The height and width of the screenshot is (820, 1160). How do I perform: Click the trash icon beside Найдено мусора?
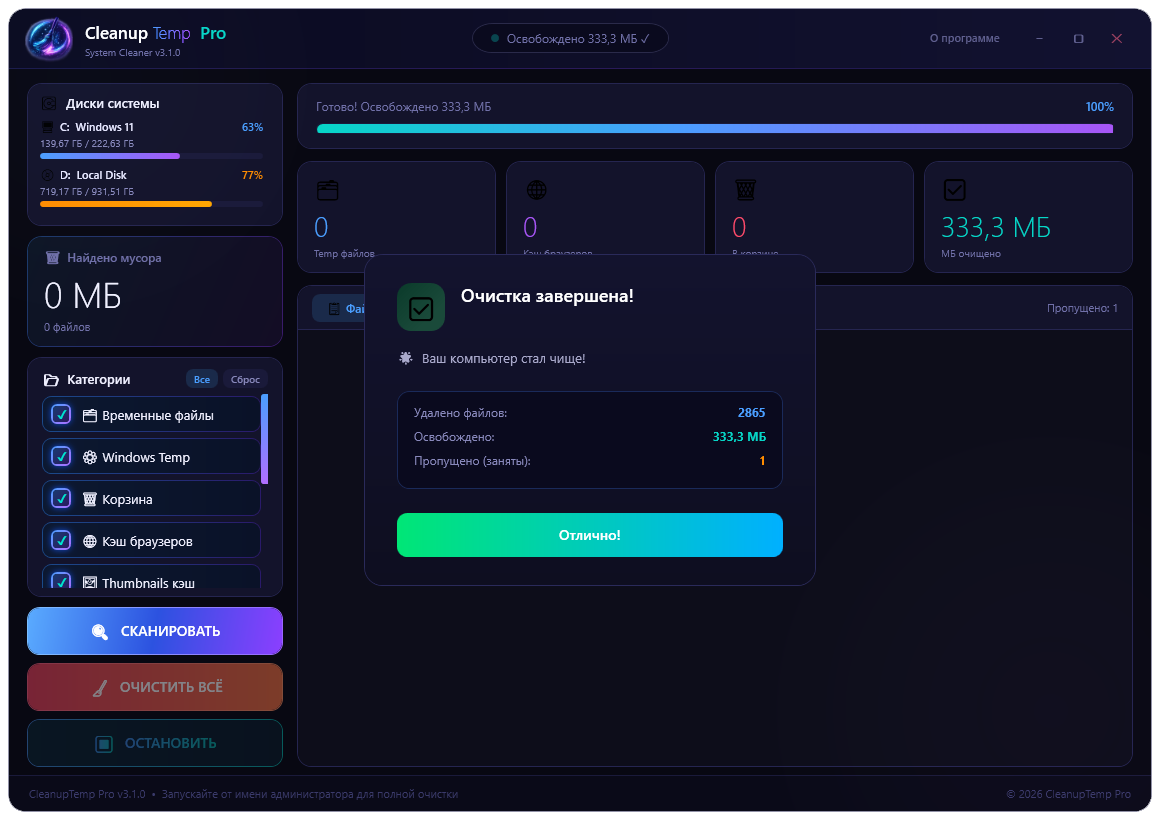pyautogui.click(x=53, y=258)
